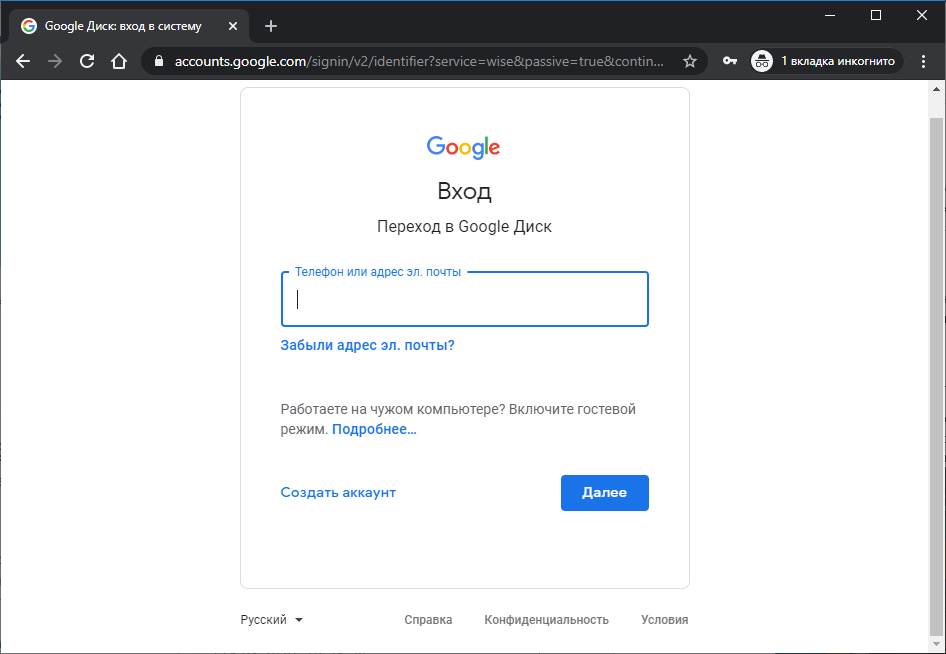Viewport: 946px width, 654px height.
Task: Select the Google Диск: вход в систему tab
Action: (124, 26)
